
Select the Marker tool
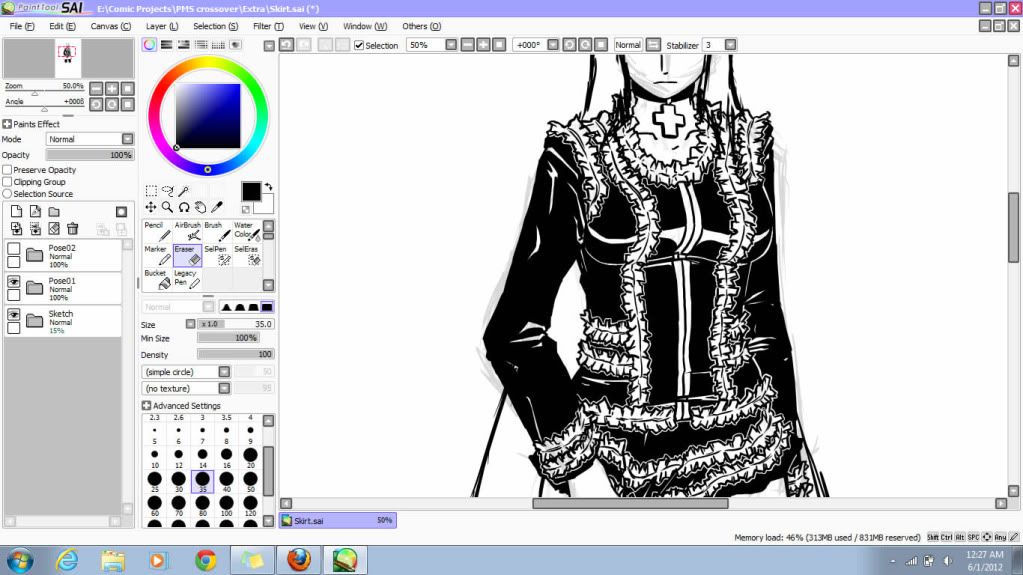coord(157,255)
